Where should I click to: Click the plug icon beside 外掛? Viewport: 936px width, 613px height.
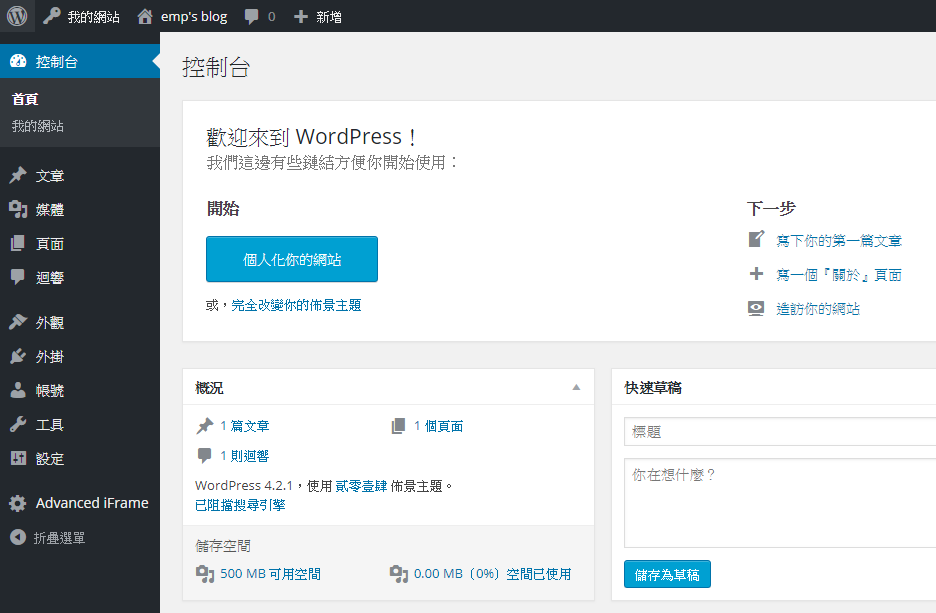[18, 356]
